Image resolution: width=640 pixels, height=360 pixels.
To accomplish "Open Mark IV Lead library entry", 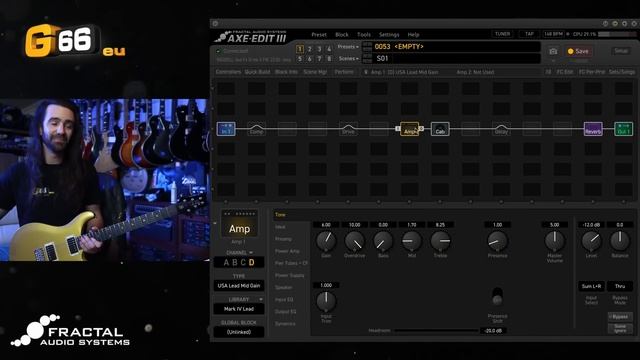I will pyautogui.click(x=239, y=309).
